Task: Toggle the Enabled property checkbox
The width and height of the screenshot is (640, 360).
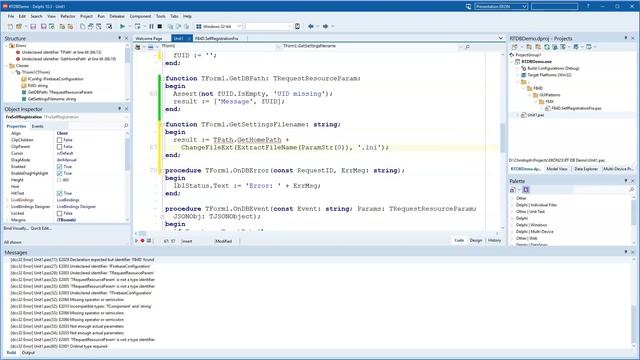Action: tap(60, 167)
